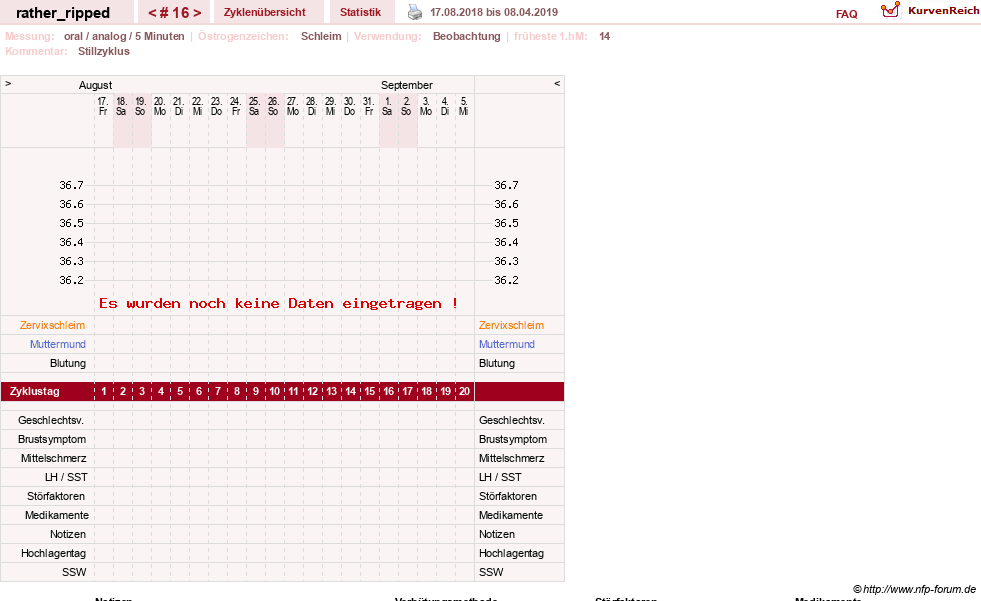Image resolution: width=981 pixels, height=601 pixels.
Task: Click the left SSW row label
Action: pos(74,572)
